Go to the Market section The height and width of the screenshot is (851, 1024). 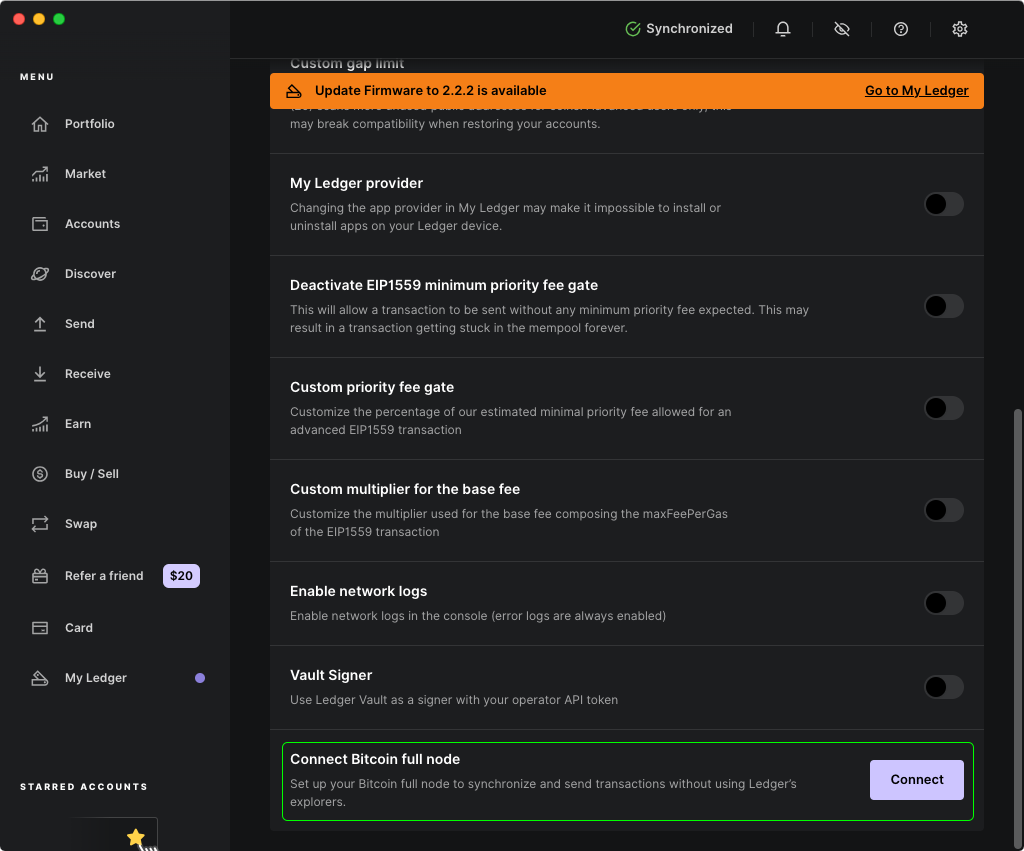(85, 174)
